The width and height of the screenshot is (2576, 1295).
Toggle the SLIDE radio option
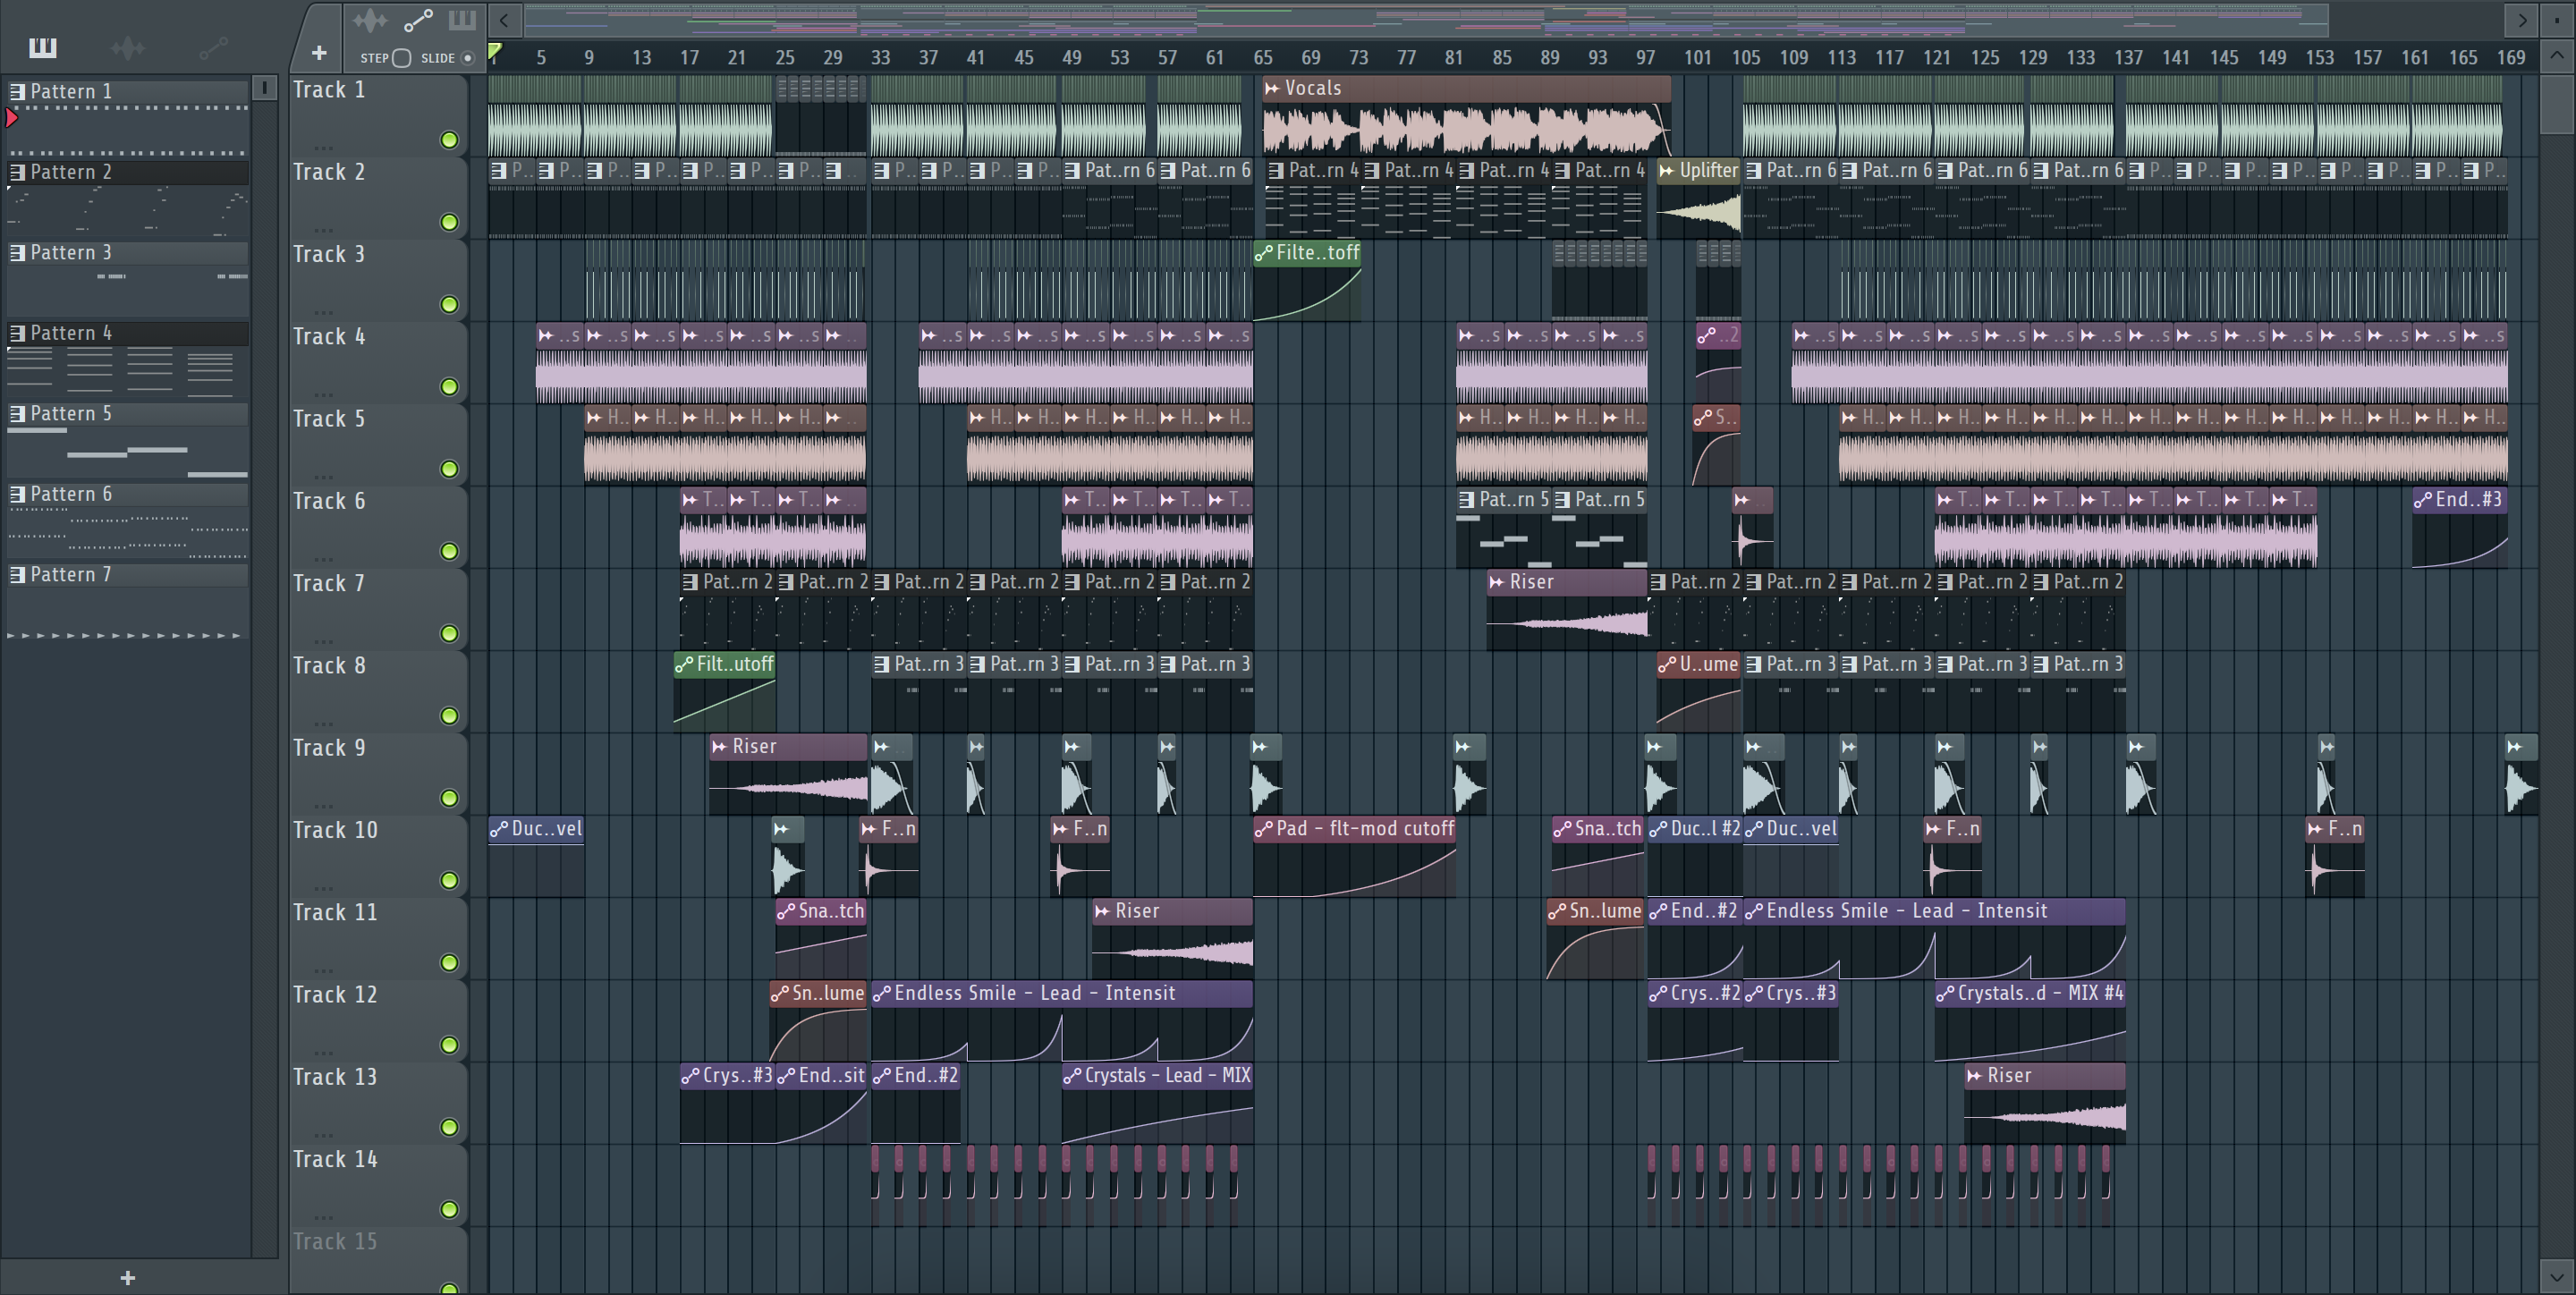[467, 58]
